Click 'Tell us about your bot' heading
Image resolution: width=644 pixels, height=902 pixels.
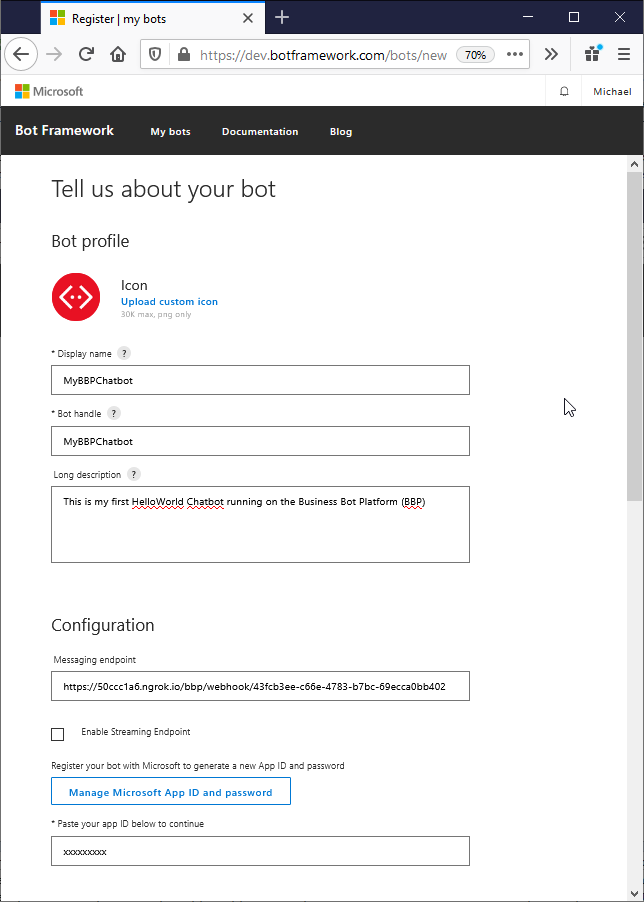pyautogui.click(x=164, y=189)
